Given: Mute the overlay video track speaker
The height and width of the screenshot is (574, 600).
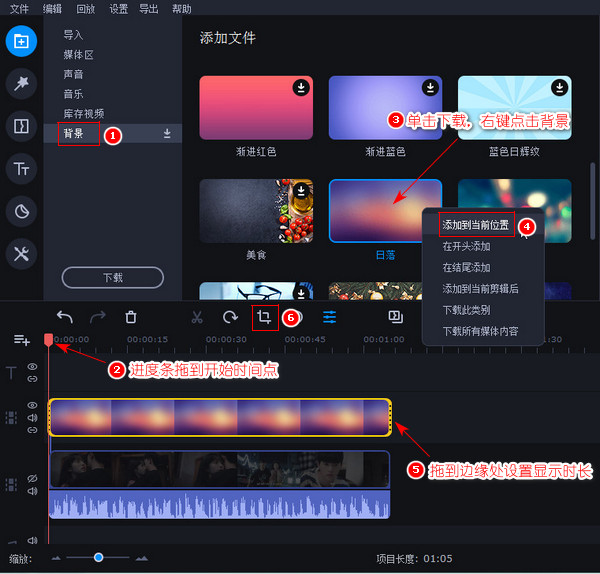Looking at the screenshot, I should [33, 417].
